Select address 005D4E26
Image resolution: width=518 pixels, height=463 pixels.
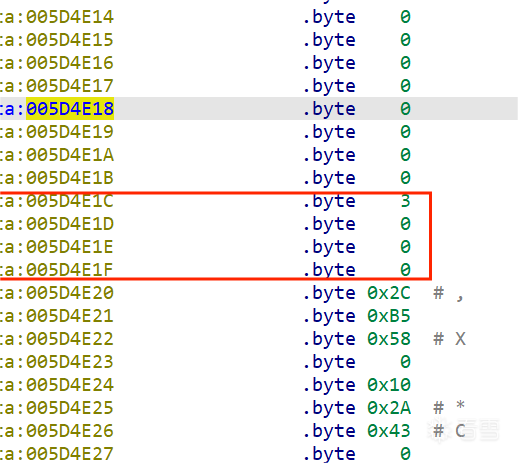(70, 431)
